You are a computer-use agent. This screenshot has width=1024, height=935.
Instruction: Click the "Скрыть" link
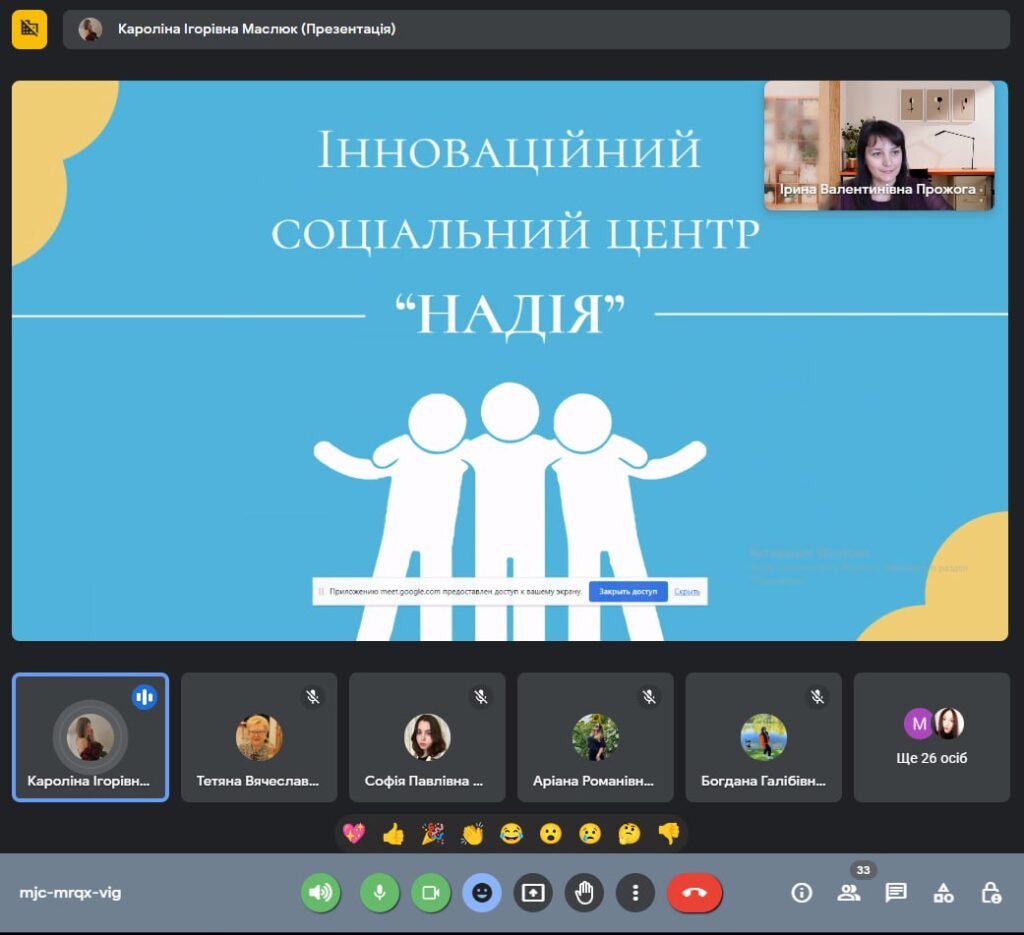[687, 592]
